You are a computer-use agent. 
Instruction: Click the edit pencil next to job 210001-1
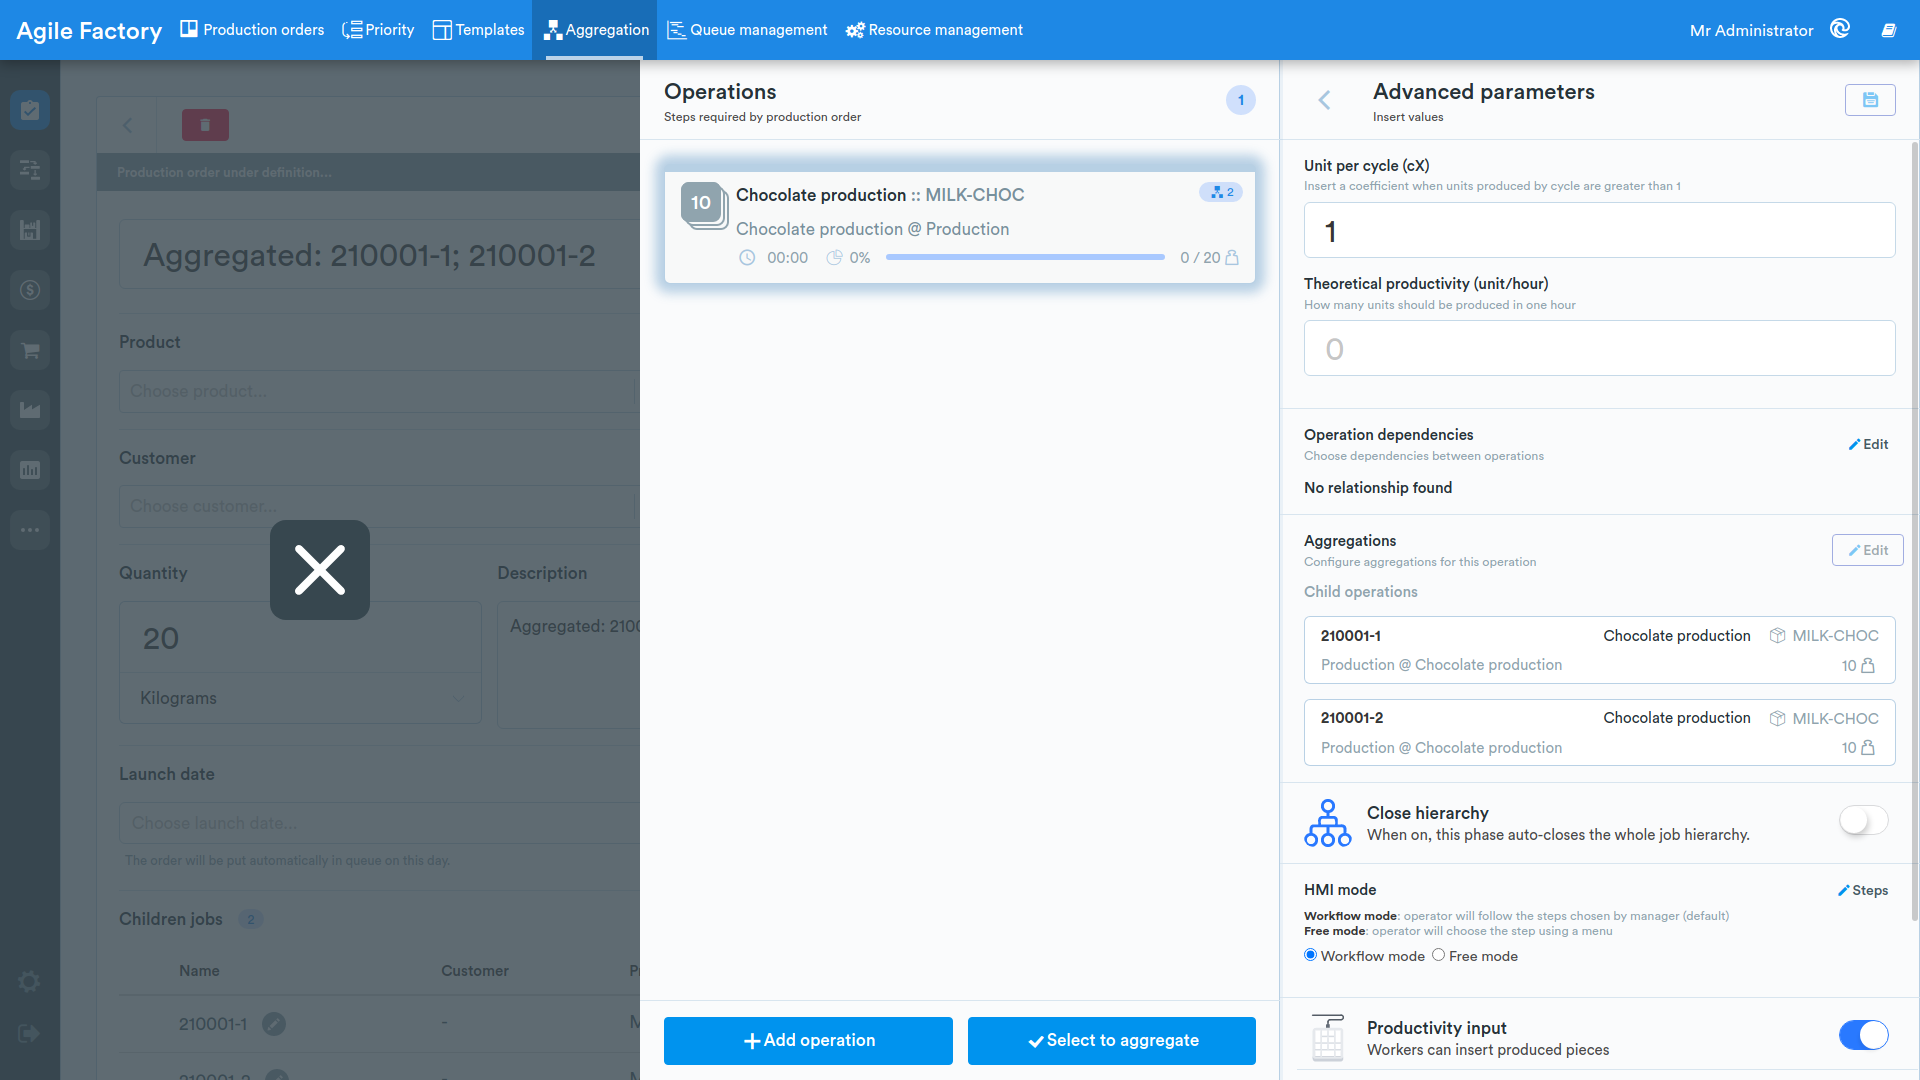point(274,1024)
